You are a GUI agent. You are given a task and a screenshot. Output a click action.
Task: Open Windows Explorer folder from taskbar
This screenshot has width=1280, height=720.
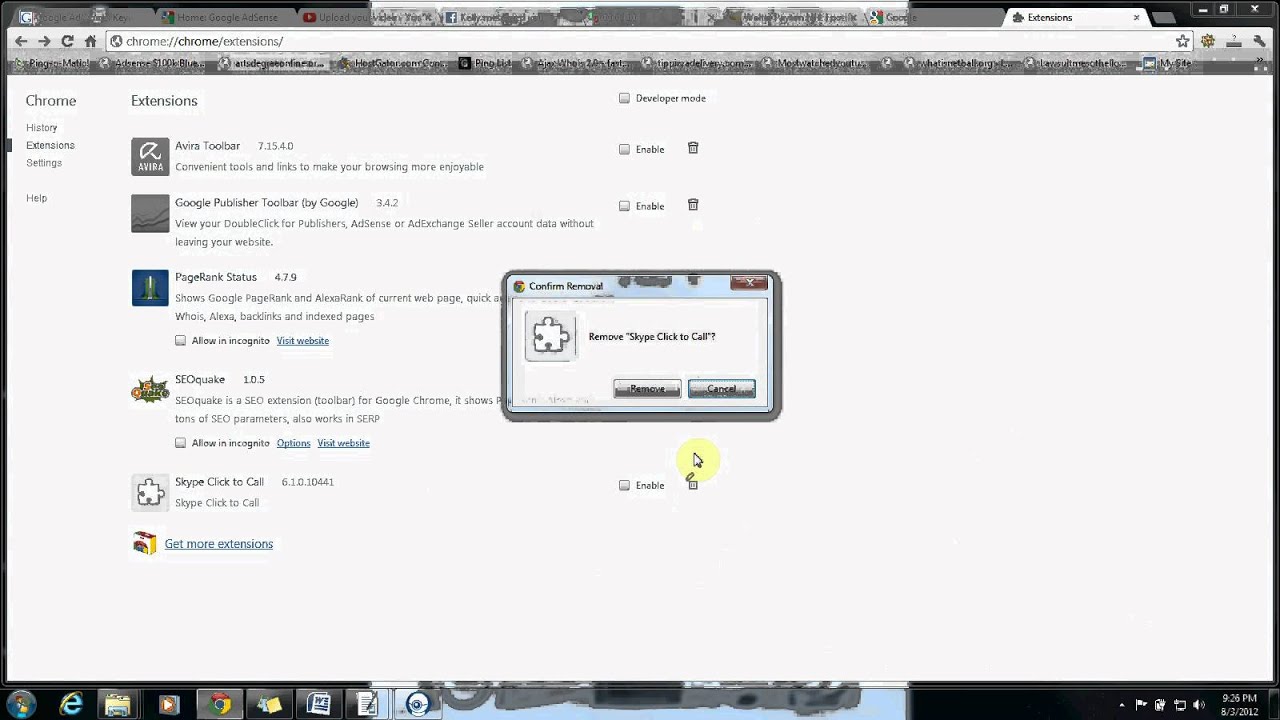[118, 704]
